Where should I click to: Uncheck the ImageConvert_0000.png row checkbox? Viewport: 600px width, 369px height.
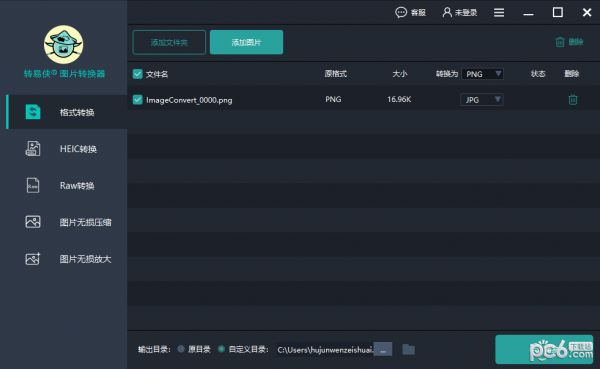click(137, 100)
